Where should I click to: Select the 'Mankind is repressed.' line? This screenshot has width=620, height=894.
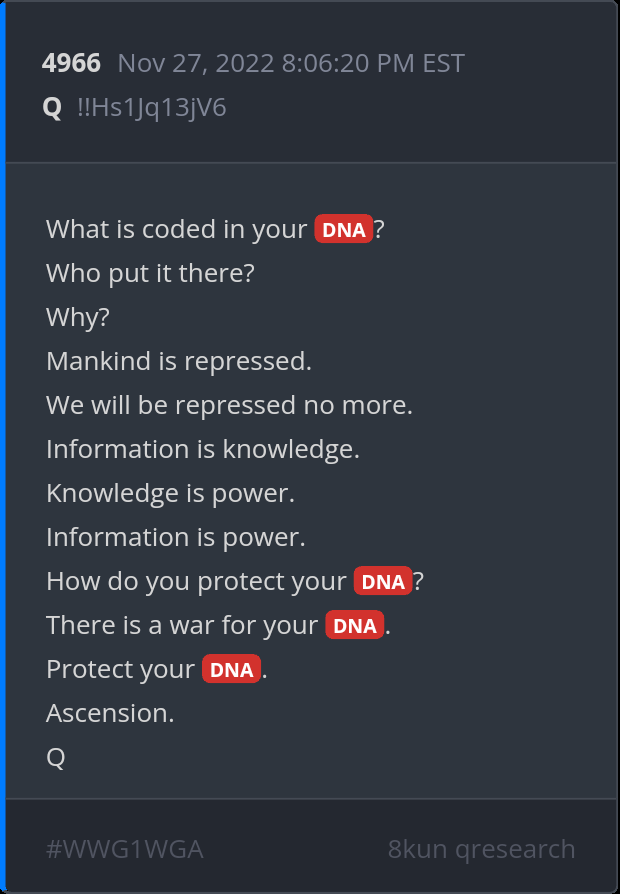(x=179, y=361)
